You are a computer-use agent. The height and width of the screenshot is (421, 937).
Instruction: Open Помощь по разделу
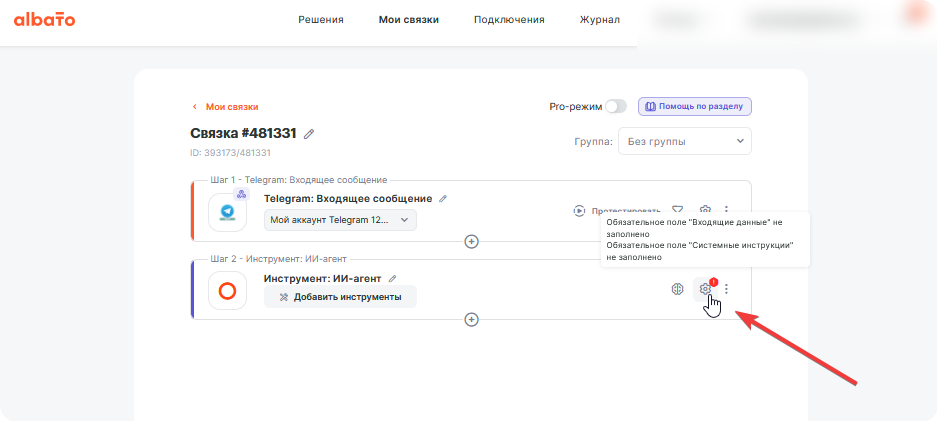pos(694,106)
